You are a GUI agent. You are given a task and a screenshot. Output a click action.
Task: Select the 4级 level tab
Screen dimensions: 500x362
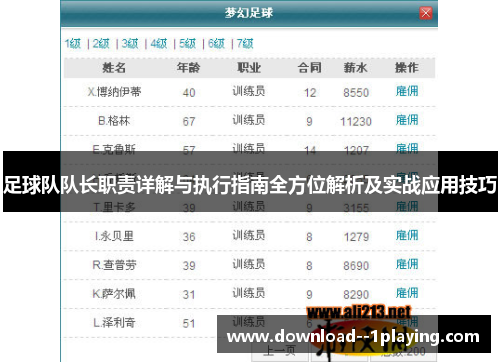(x=159, y=44)
